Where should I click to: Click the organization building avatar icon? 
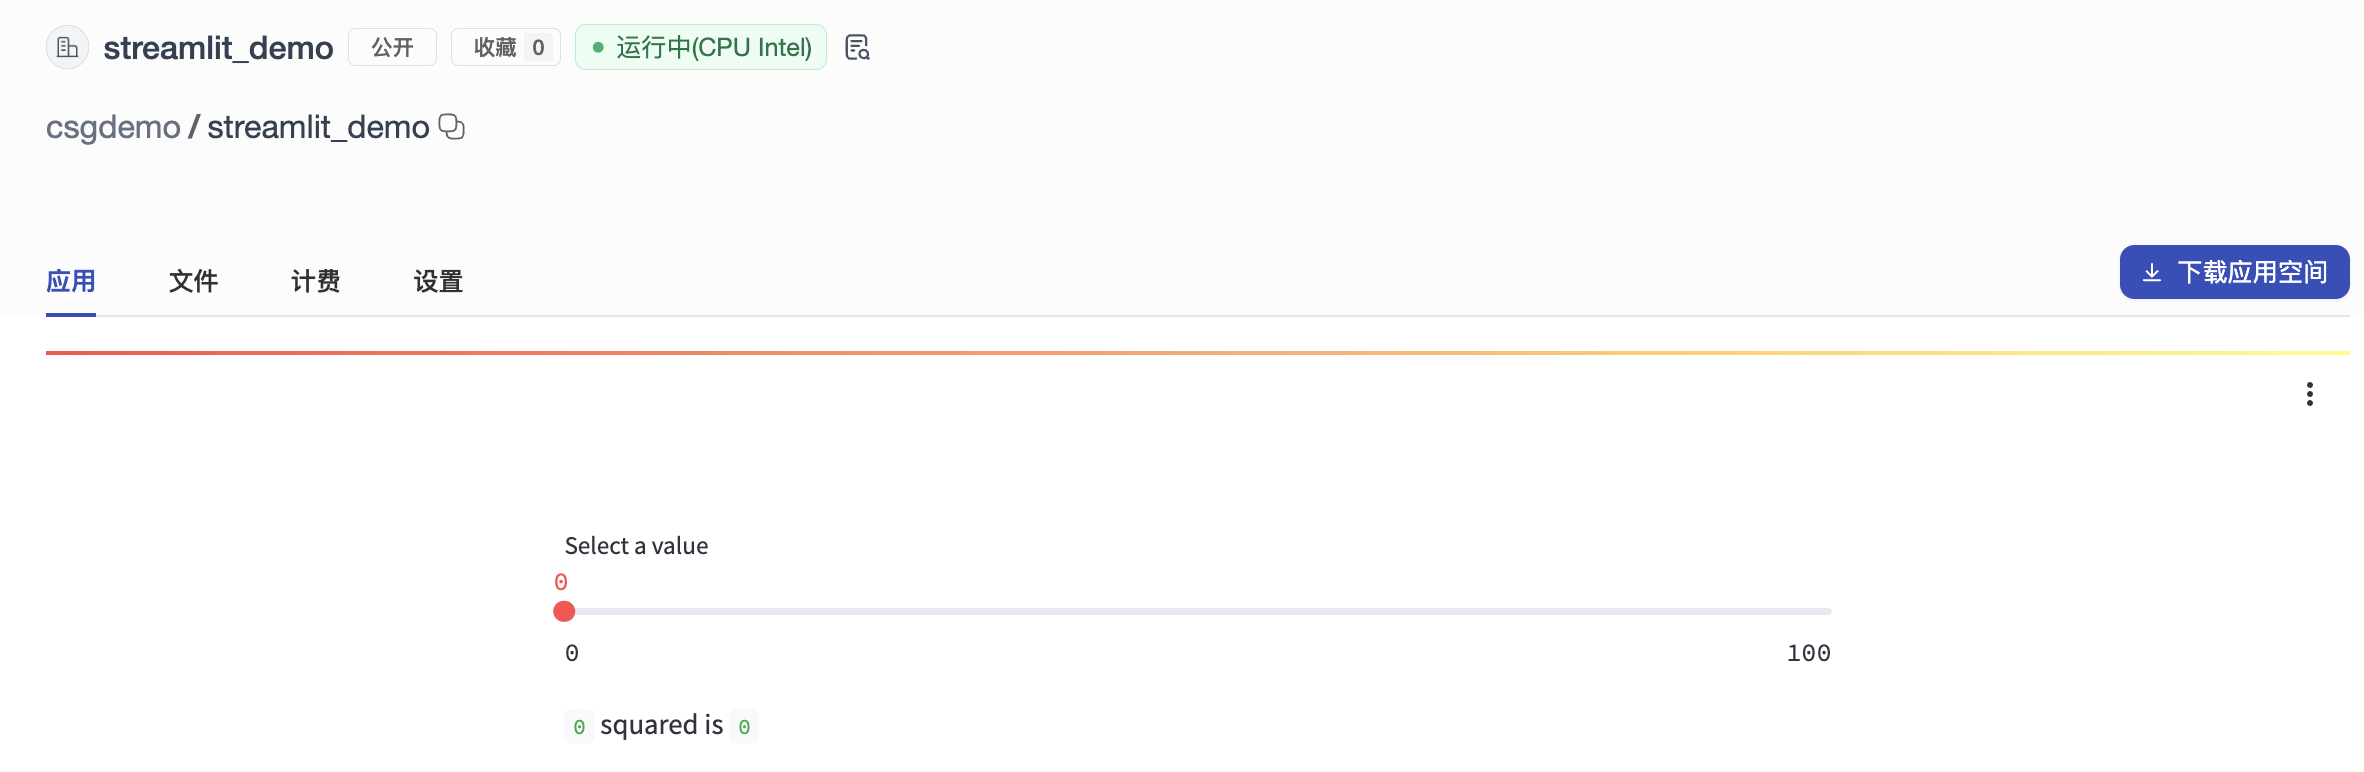click(67, 47)
